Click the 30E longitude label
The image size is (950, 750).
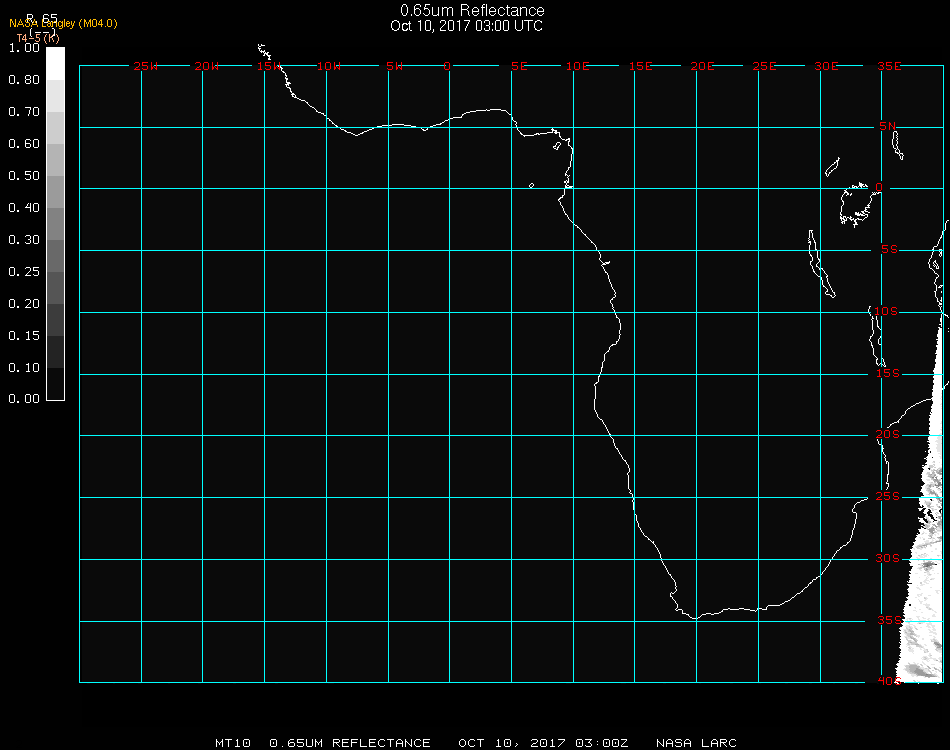tap(826, 66)
